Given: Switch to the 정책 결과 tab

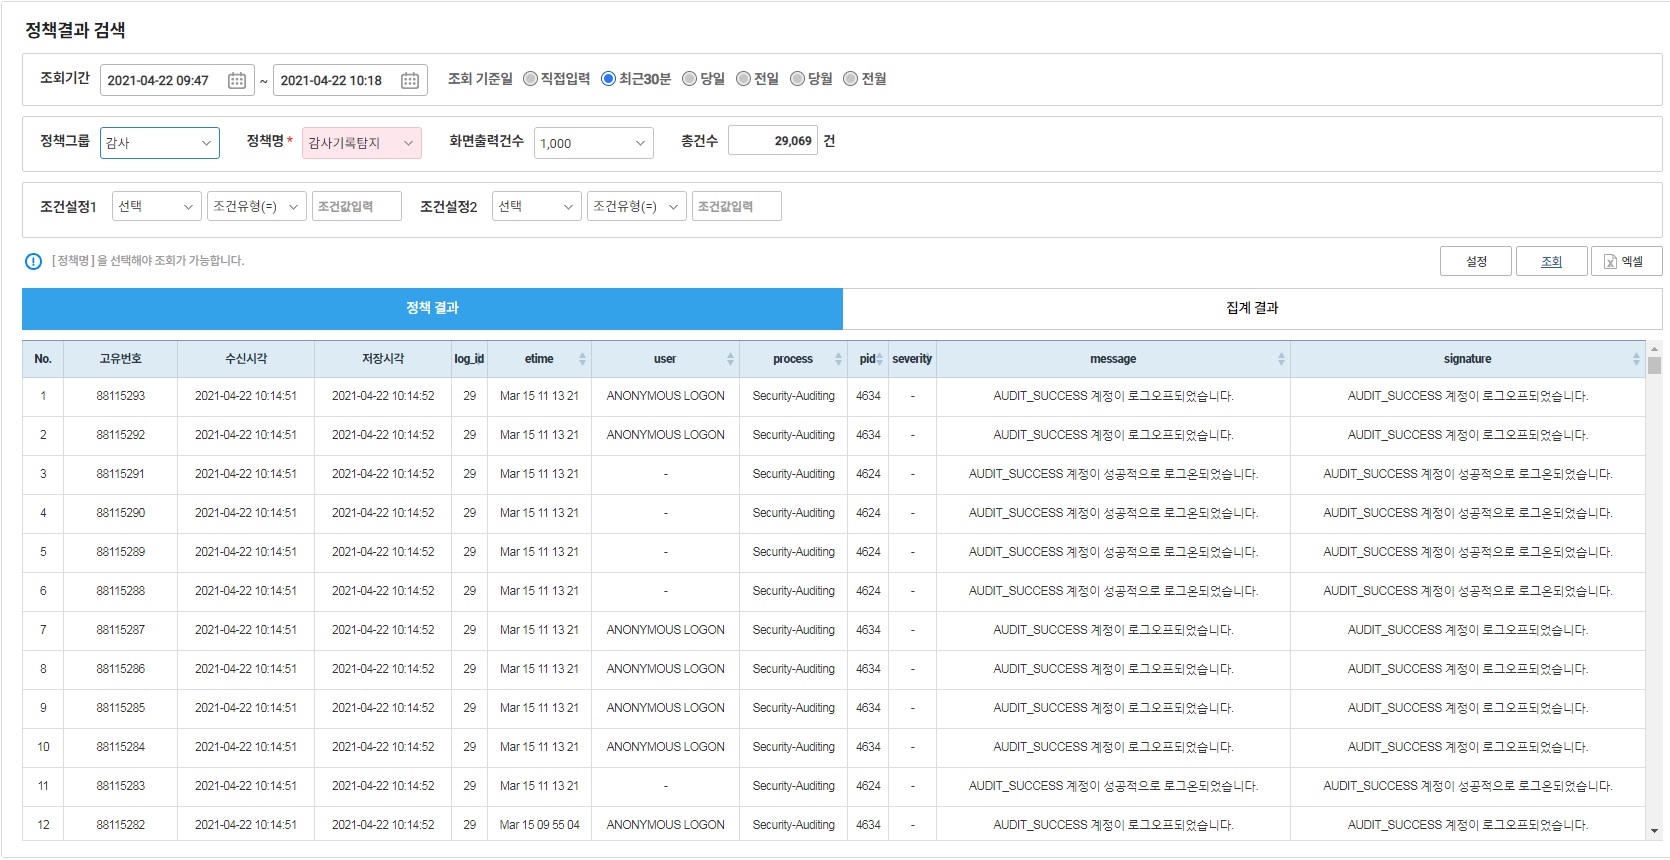Looking at the screenshot, I should (432, 308).
